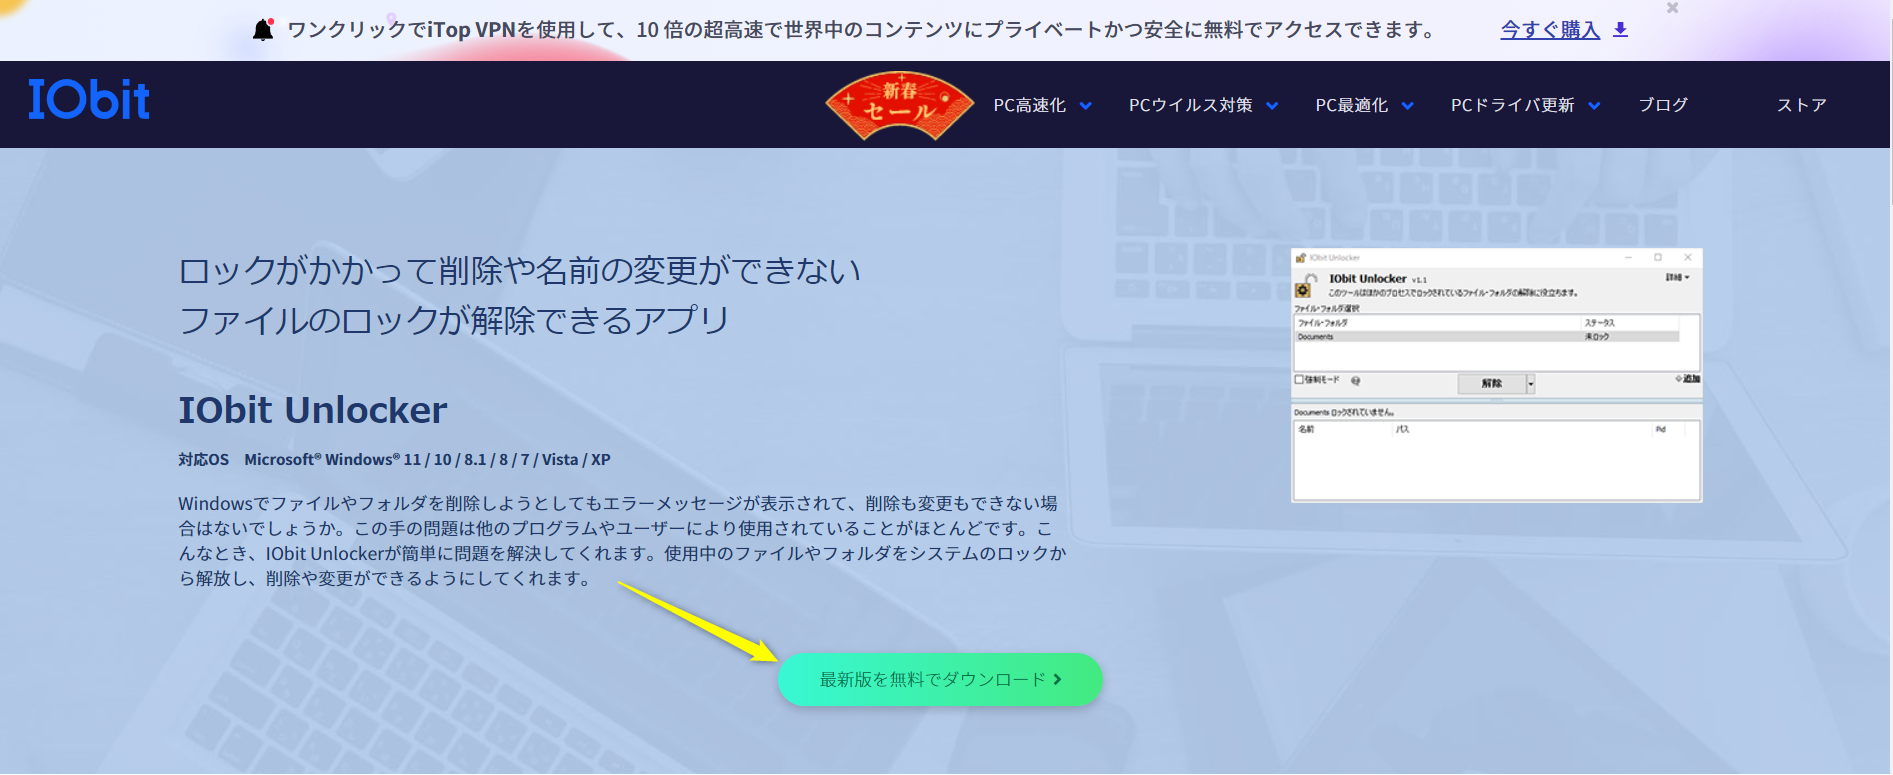Dismiss the iTop VPN promo banner
Image resolution: width=1893 pixels, height=775 pixels.
click(1672, 8)
